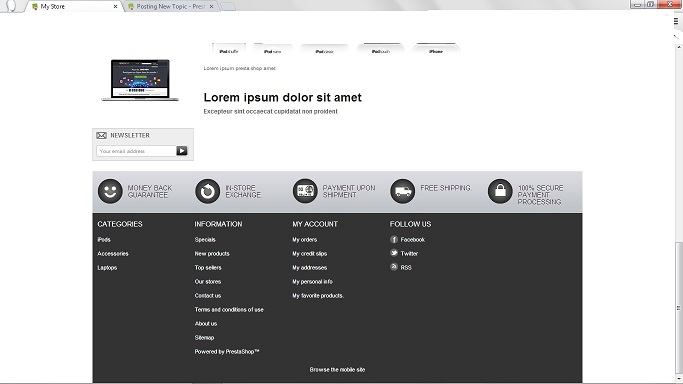Click the Money Back Guarantee smiley icon

pyautogui.click(x=110, y=191)
